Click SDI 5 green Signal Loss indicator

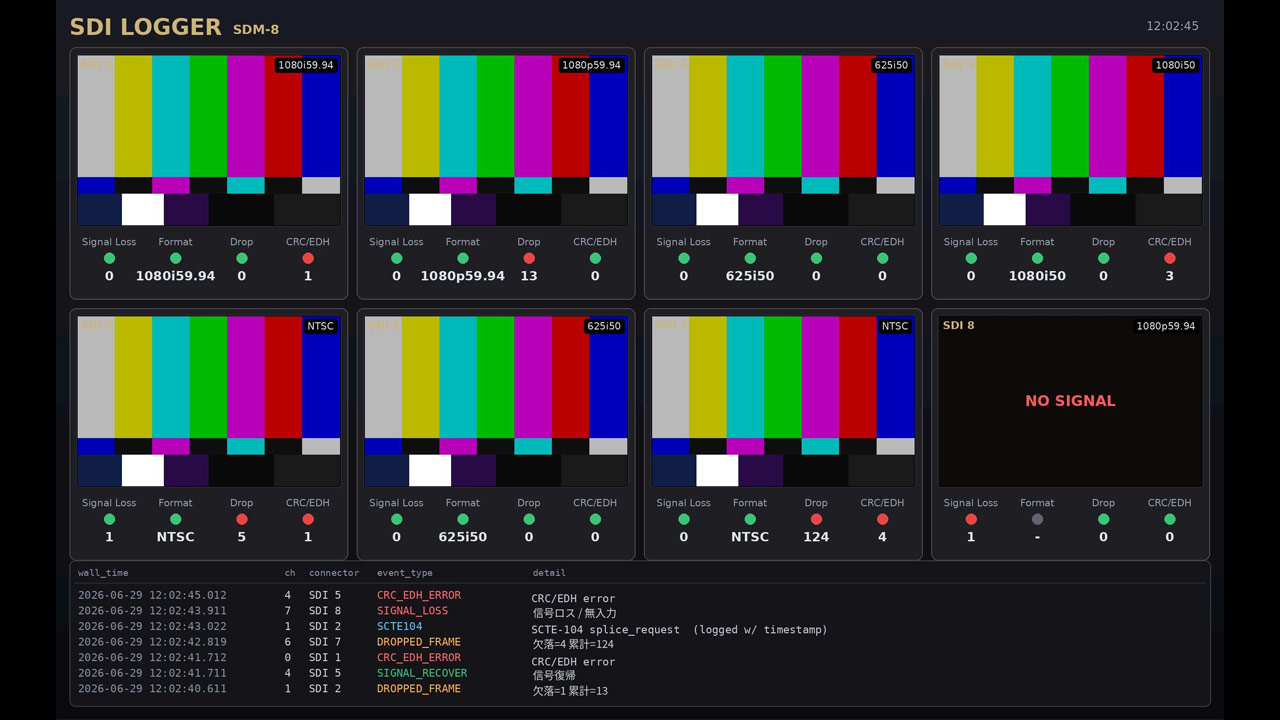[x=109, y=519]
